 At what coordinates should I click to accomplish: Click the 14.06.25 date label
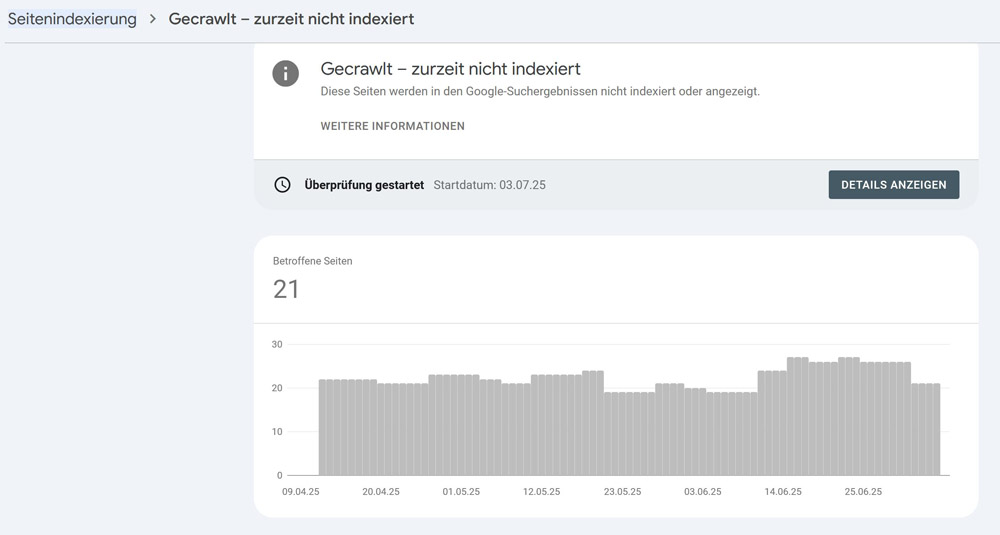tap(783, 492)
